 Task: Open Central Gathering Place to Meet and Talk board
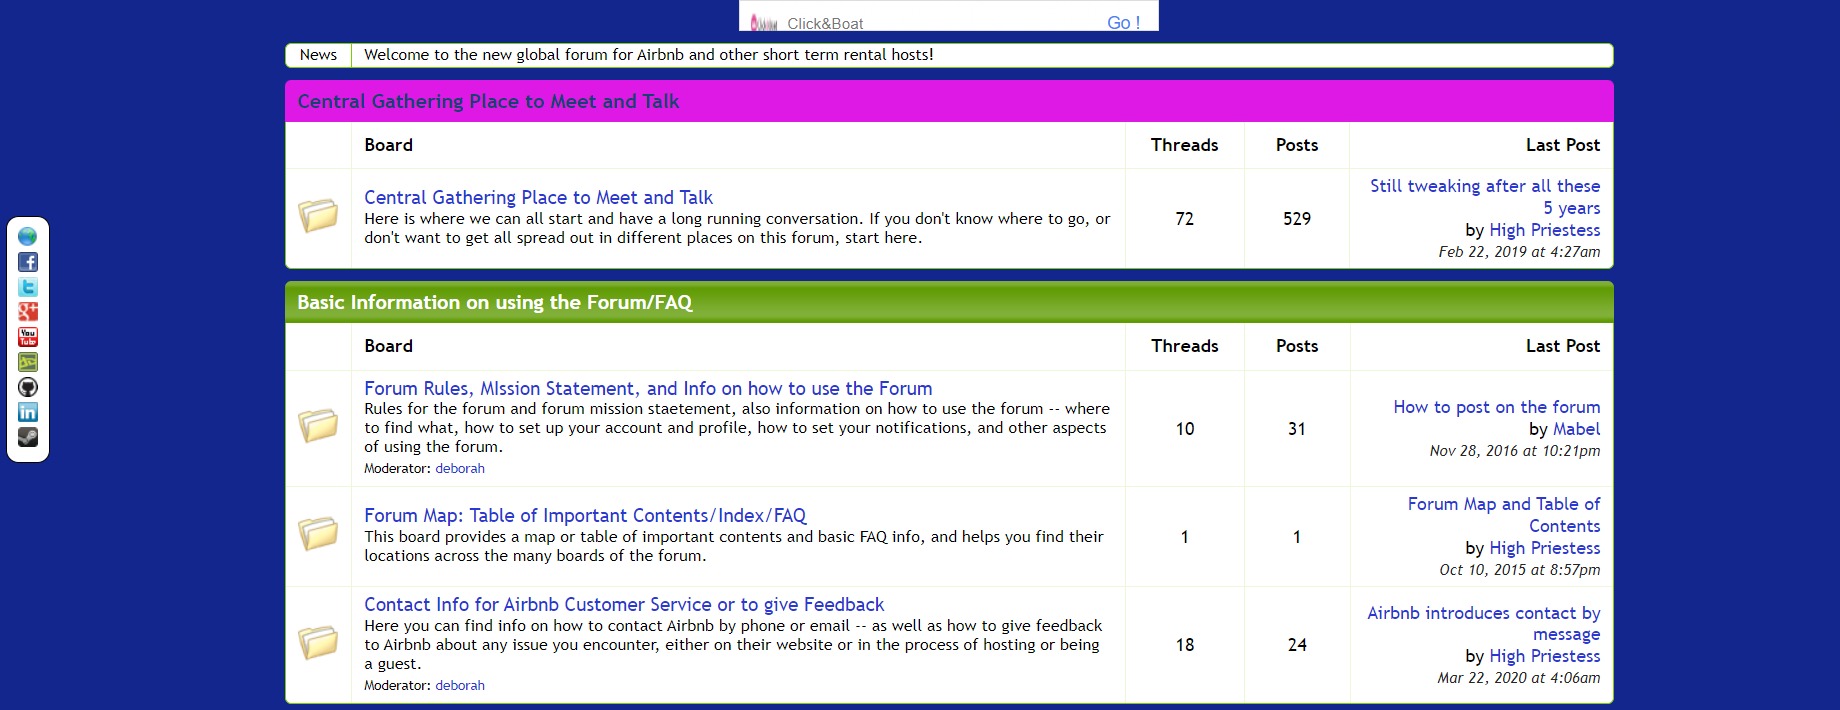(538, 197)
